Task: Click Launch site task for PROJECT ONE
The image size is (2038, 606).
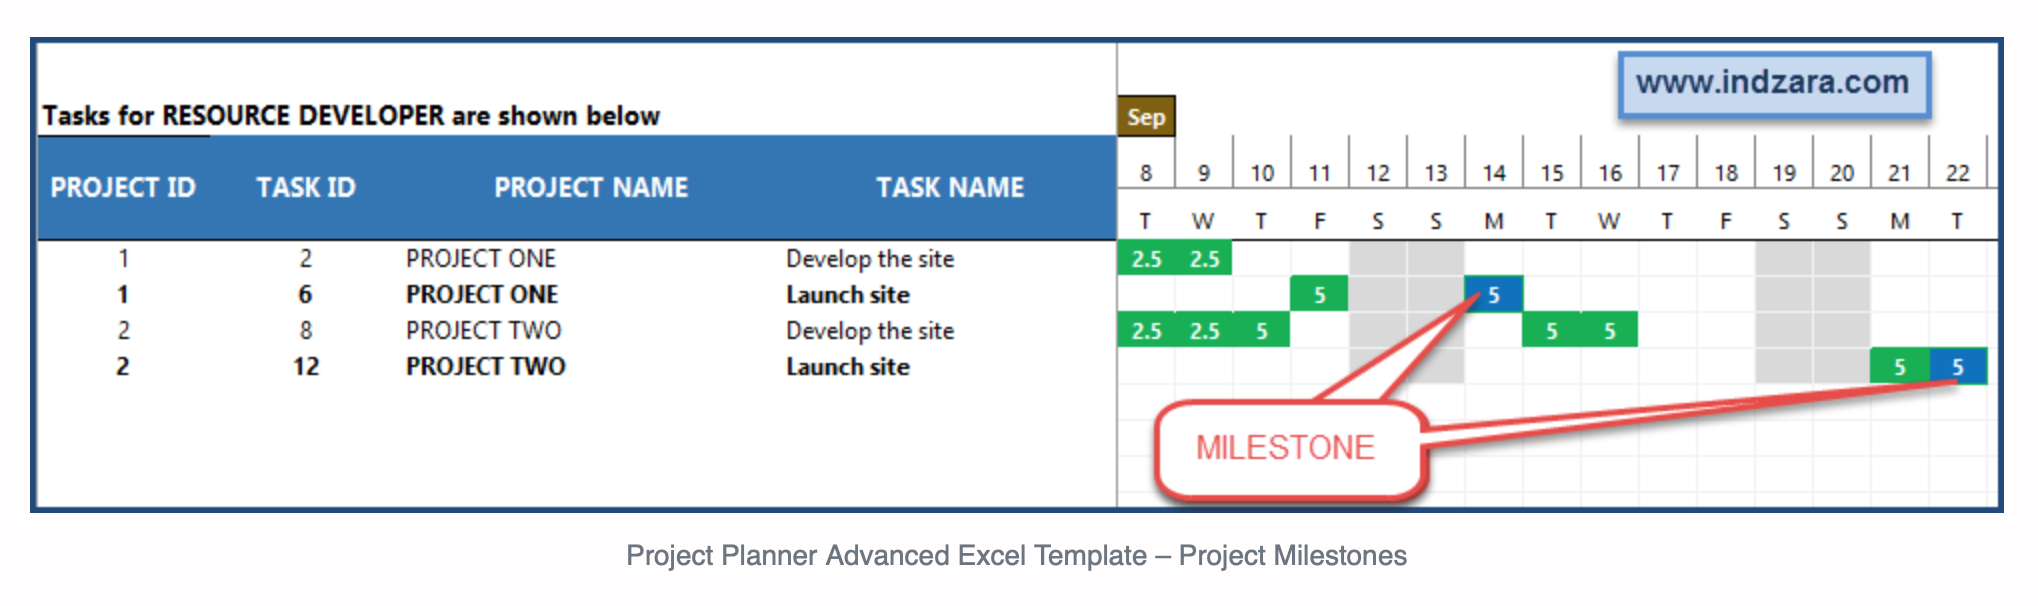Action: [x=848, y=295]
